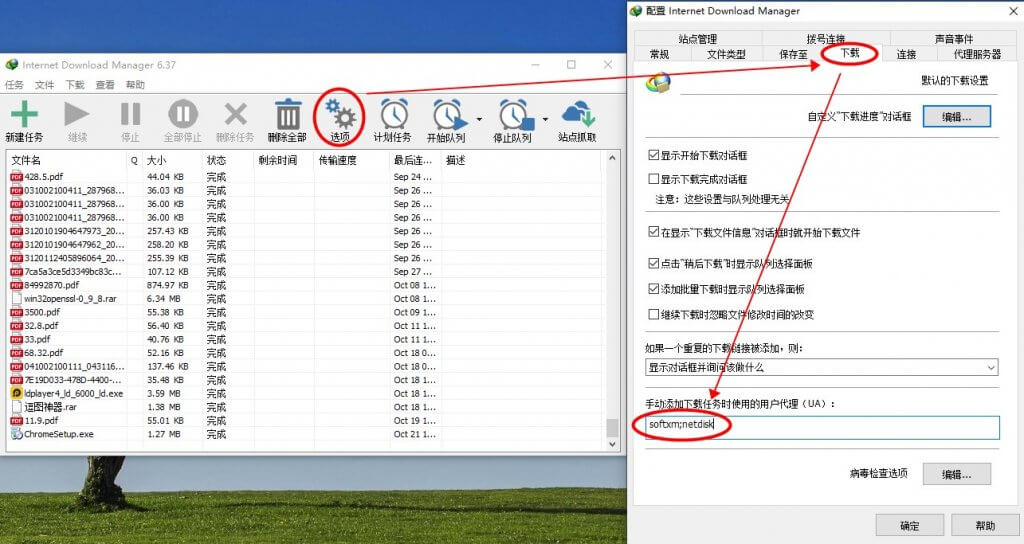This screenshot has height=544, width=1024.
Task: Open the 下载 menu in main window
Action: (75, 84)
